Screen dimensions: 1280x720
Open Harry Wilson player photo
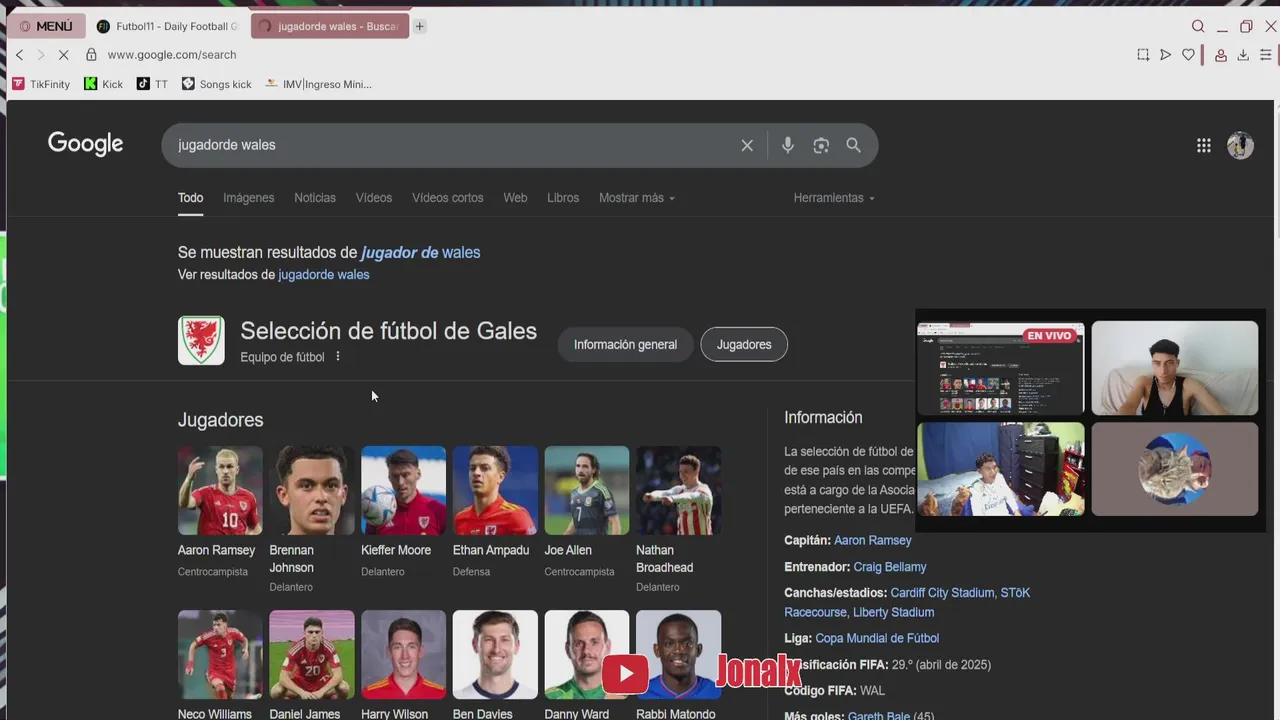403,654
